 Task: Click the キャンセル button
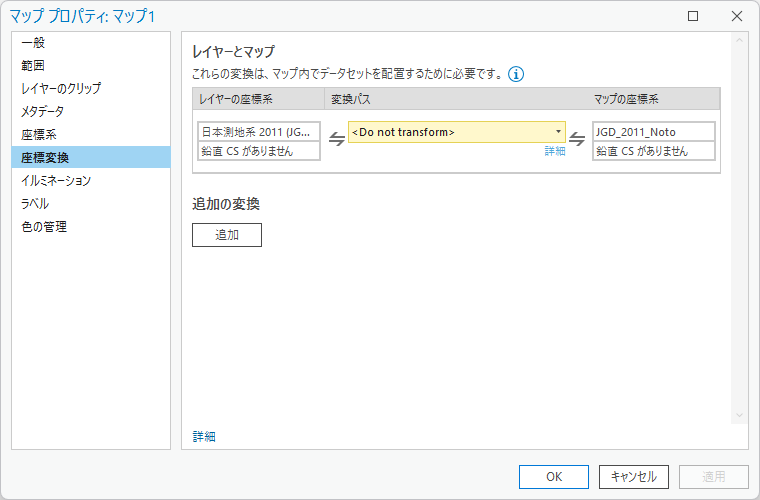click(634, 477)
